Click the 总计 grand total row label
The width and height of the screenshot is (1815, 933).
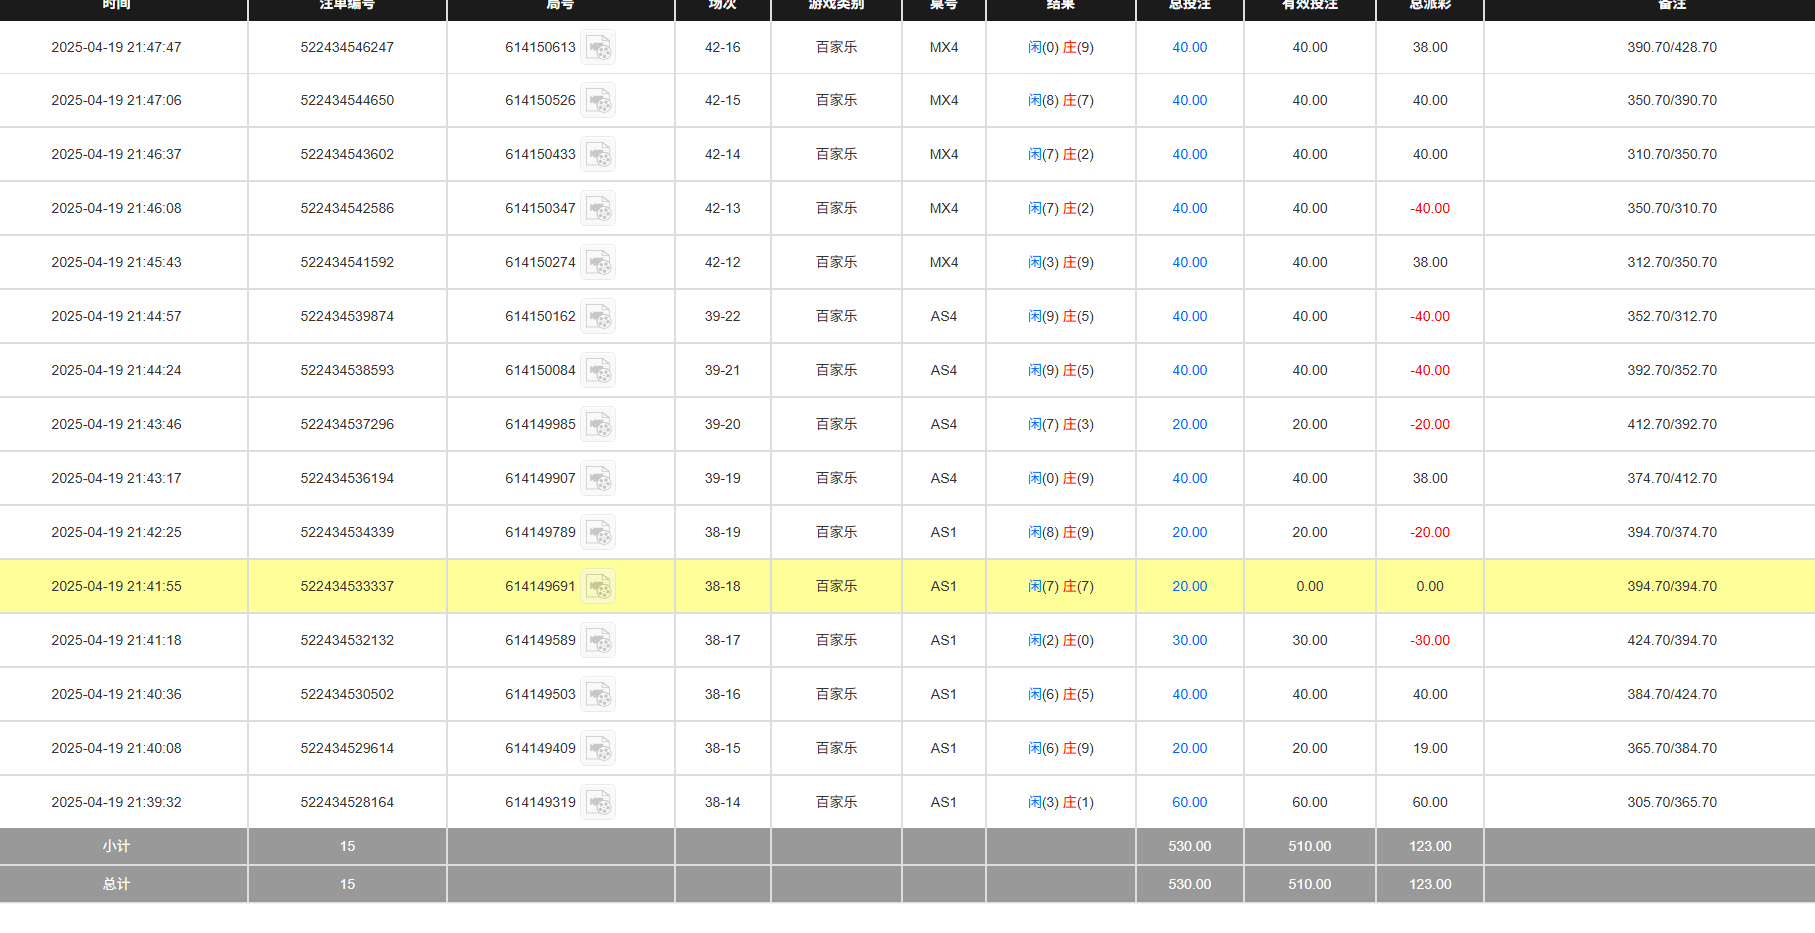tap(116, 884)
